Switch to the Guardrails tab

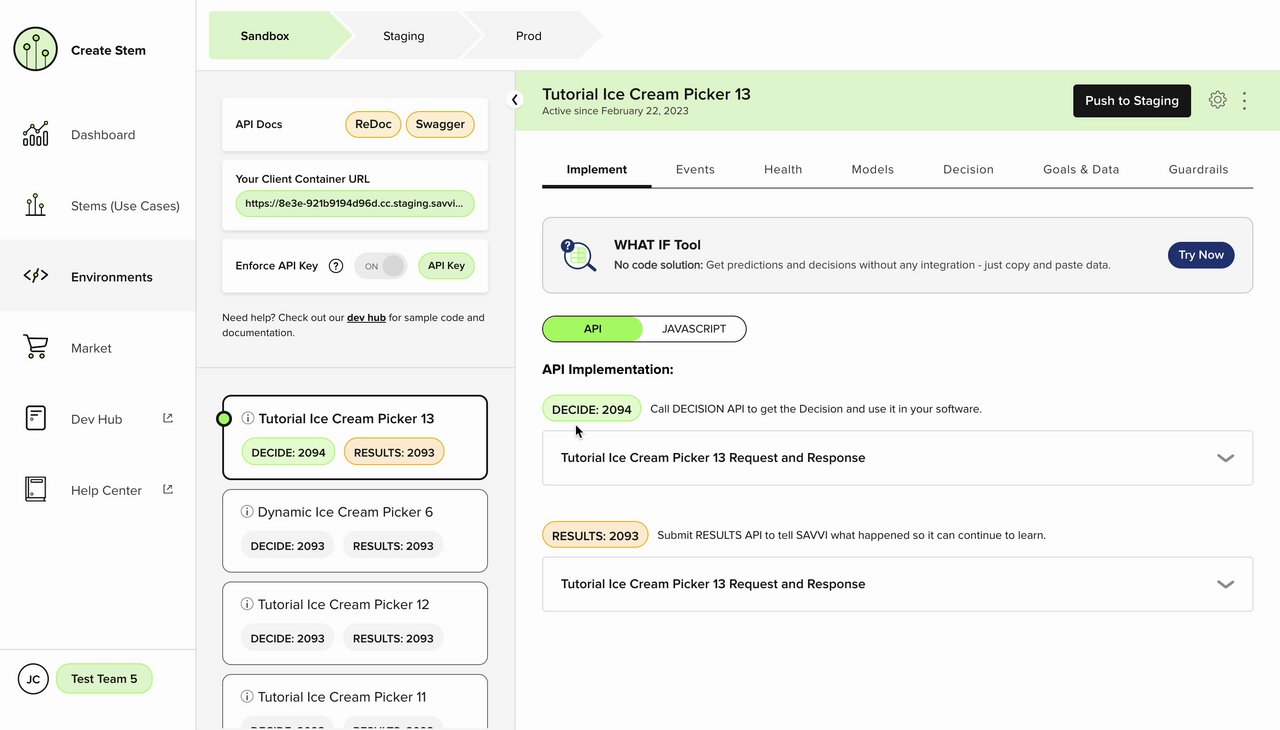(x=1198, y=169)
